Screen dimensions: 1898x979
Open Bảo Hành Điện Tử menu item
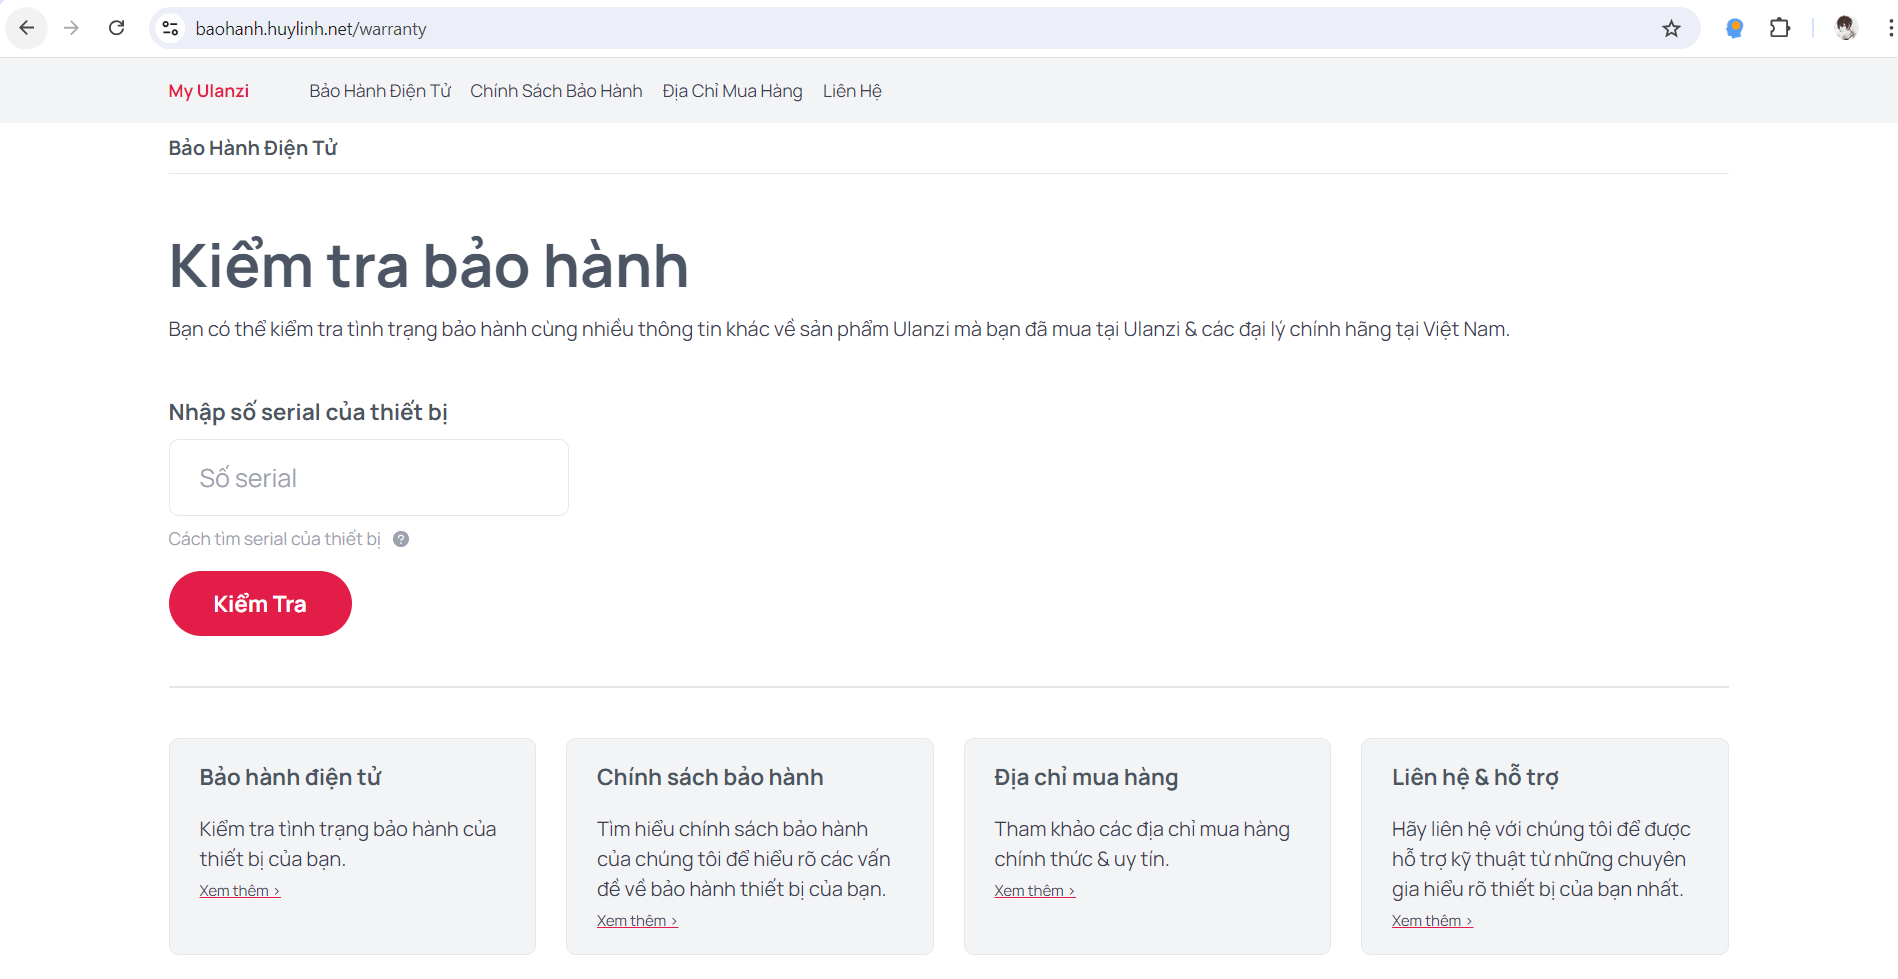[x=380, y=91]
